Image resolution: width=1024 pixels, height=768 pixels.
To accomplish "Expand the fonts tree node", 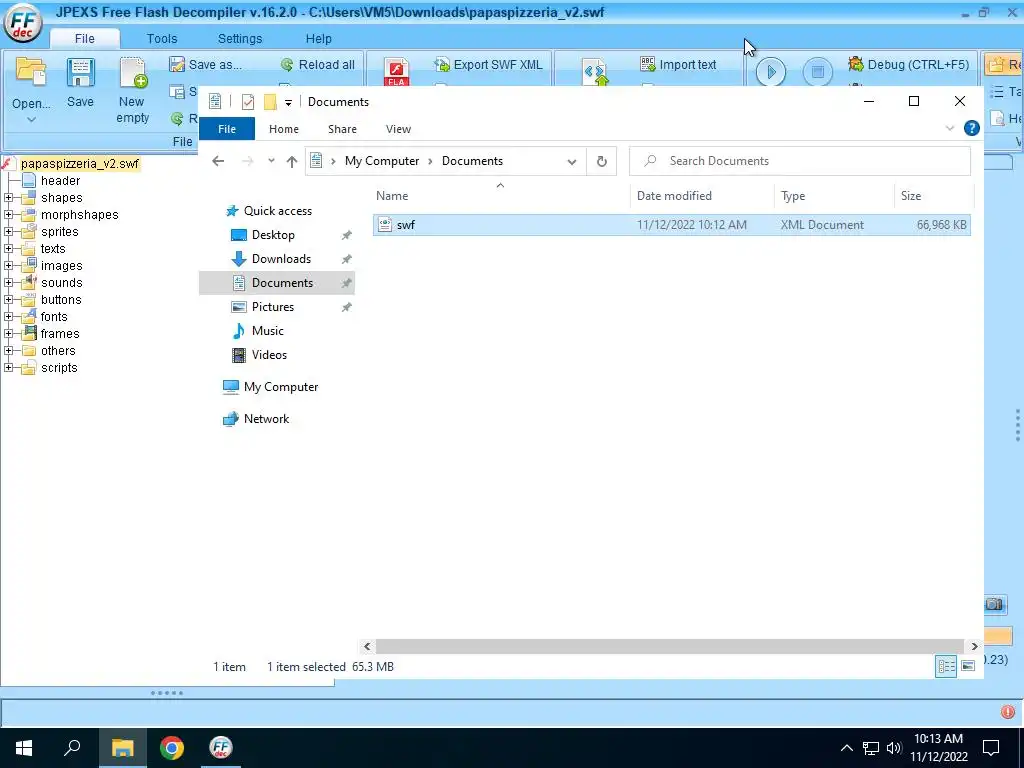I will pyautogui.click(x=8, y=316).
